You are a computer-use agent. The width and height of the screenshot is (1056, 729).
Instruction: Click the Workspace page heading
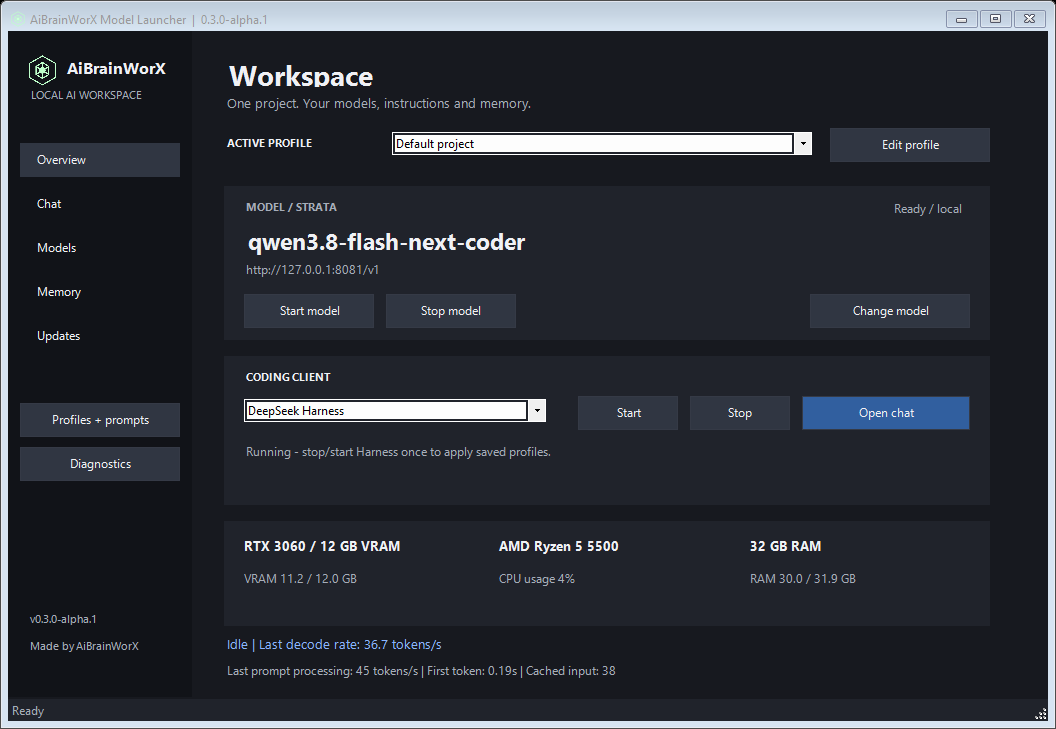(300, 75)
